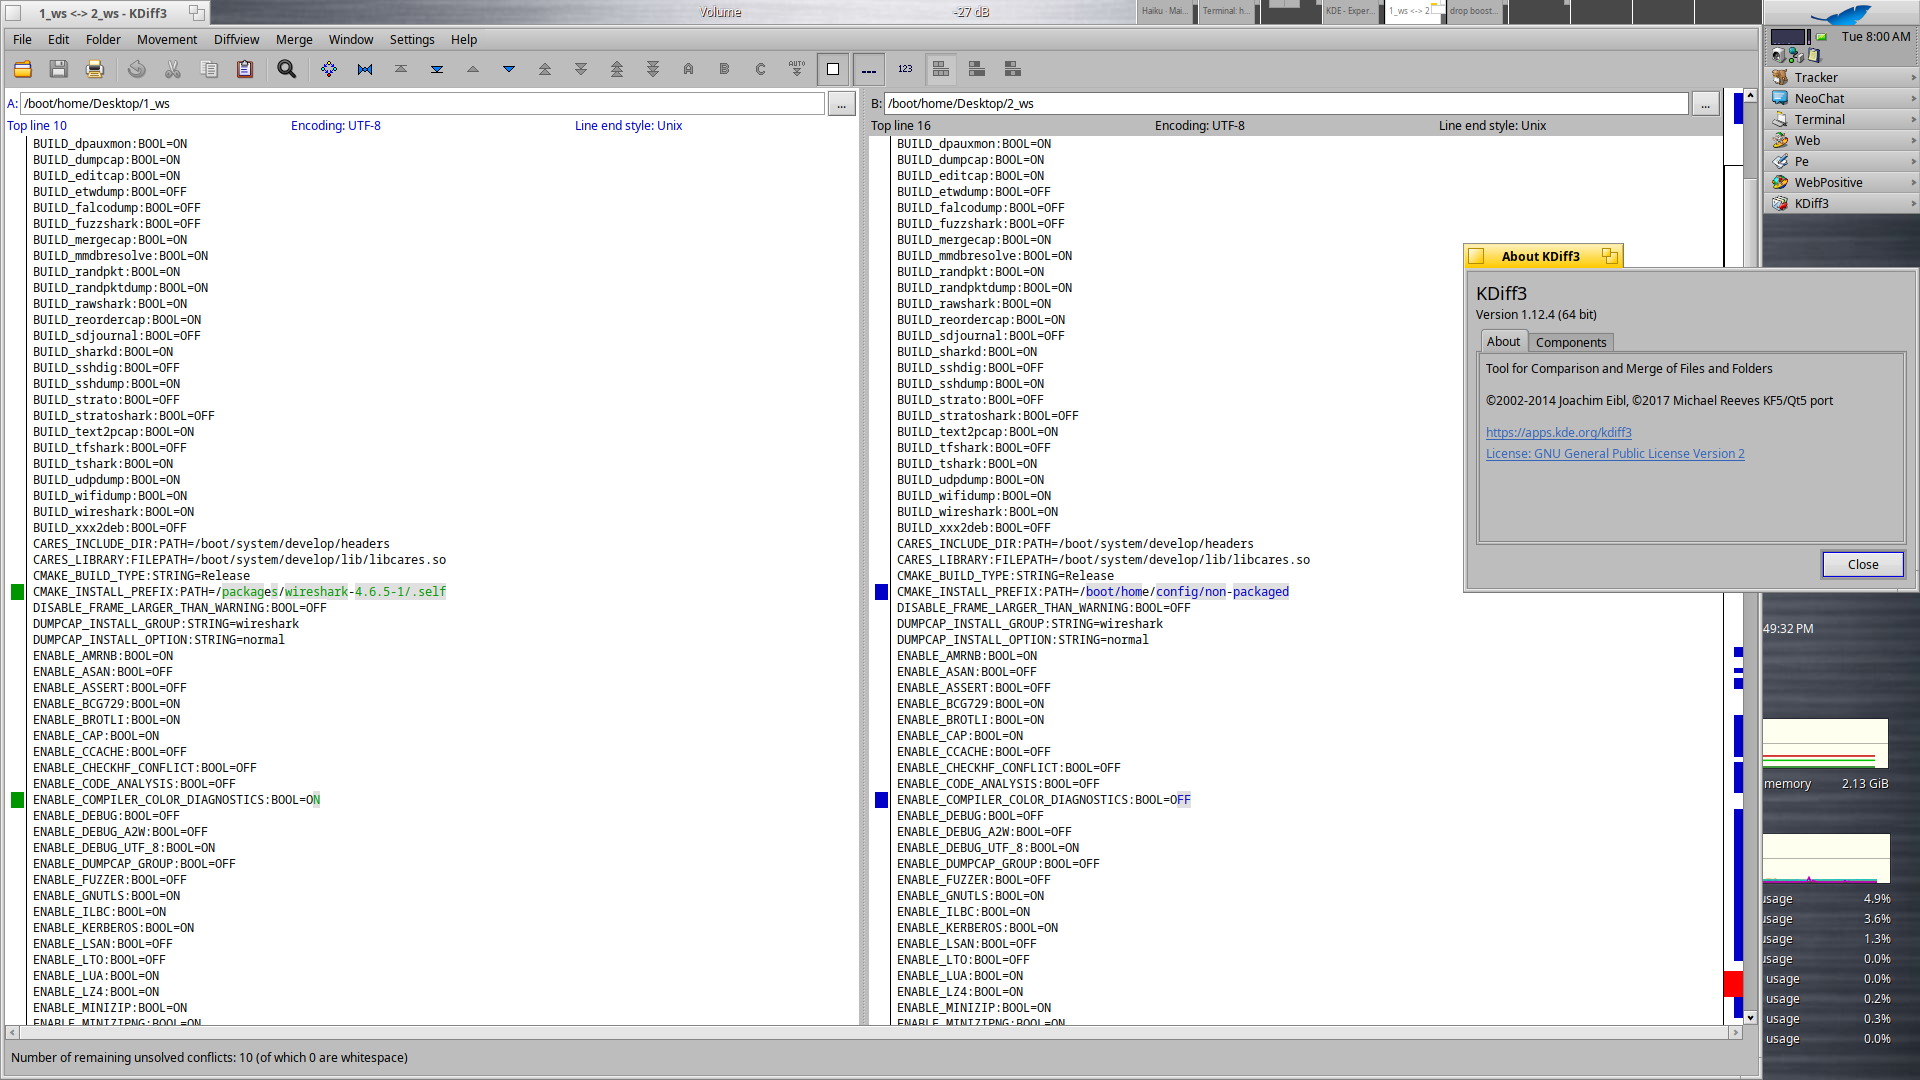Viewport: 1920px width, 1080px height.
Task: Go to last delta icon
Action: tap(437, 69)
